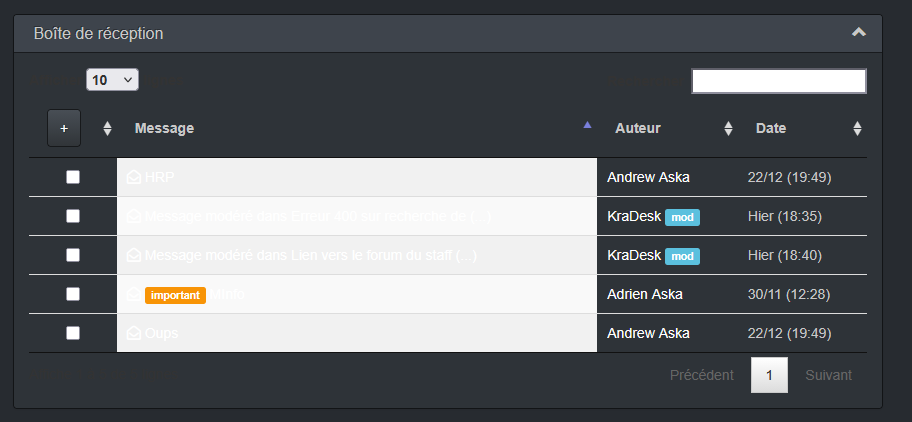This screenshot has height=422, width=912.
Task: Open message modéré dans Lien vers le forum
Action: coord(310,255)
